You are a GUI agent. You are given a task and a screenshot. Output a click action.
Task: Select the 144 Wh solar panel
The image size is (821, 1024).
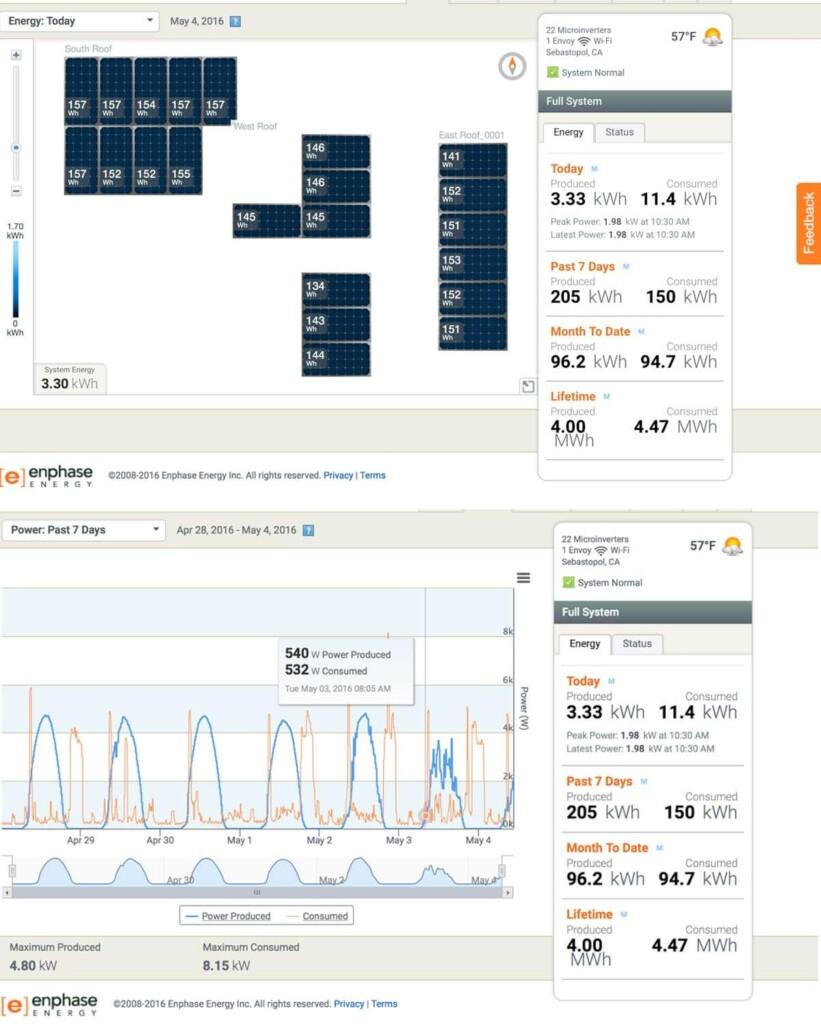pos(336,359)
